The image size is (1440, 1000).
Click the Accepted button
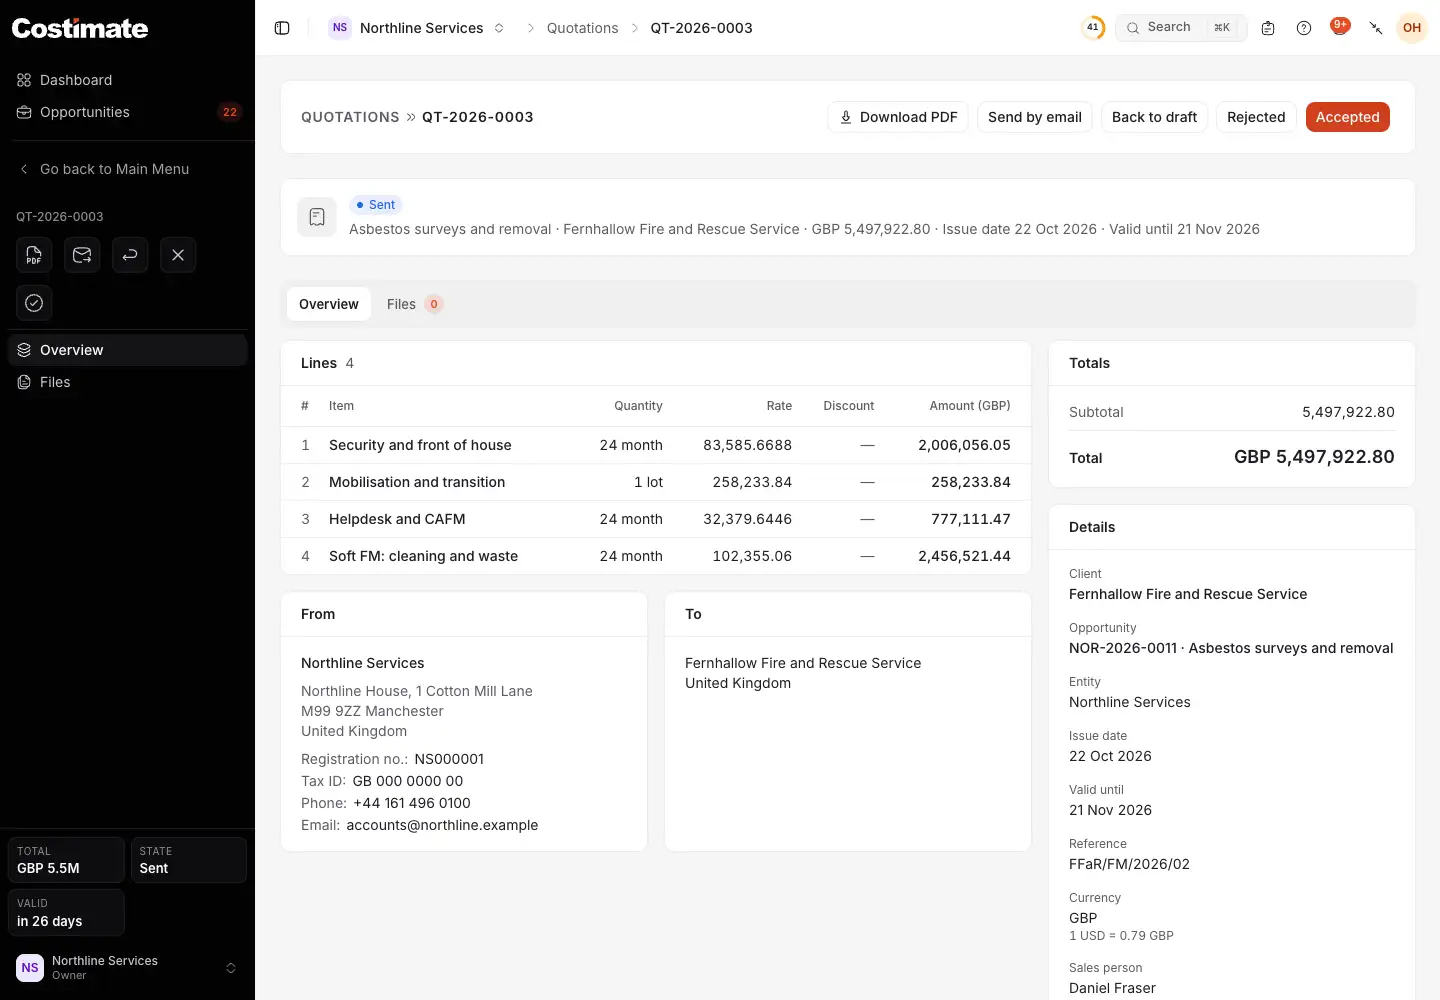1347,117
